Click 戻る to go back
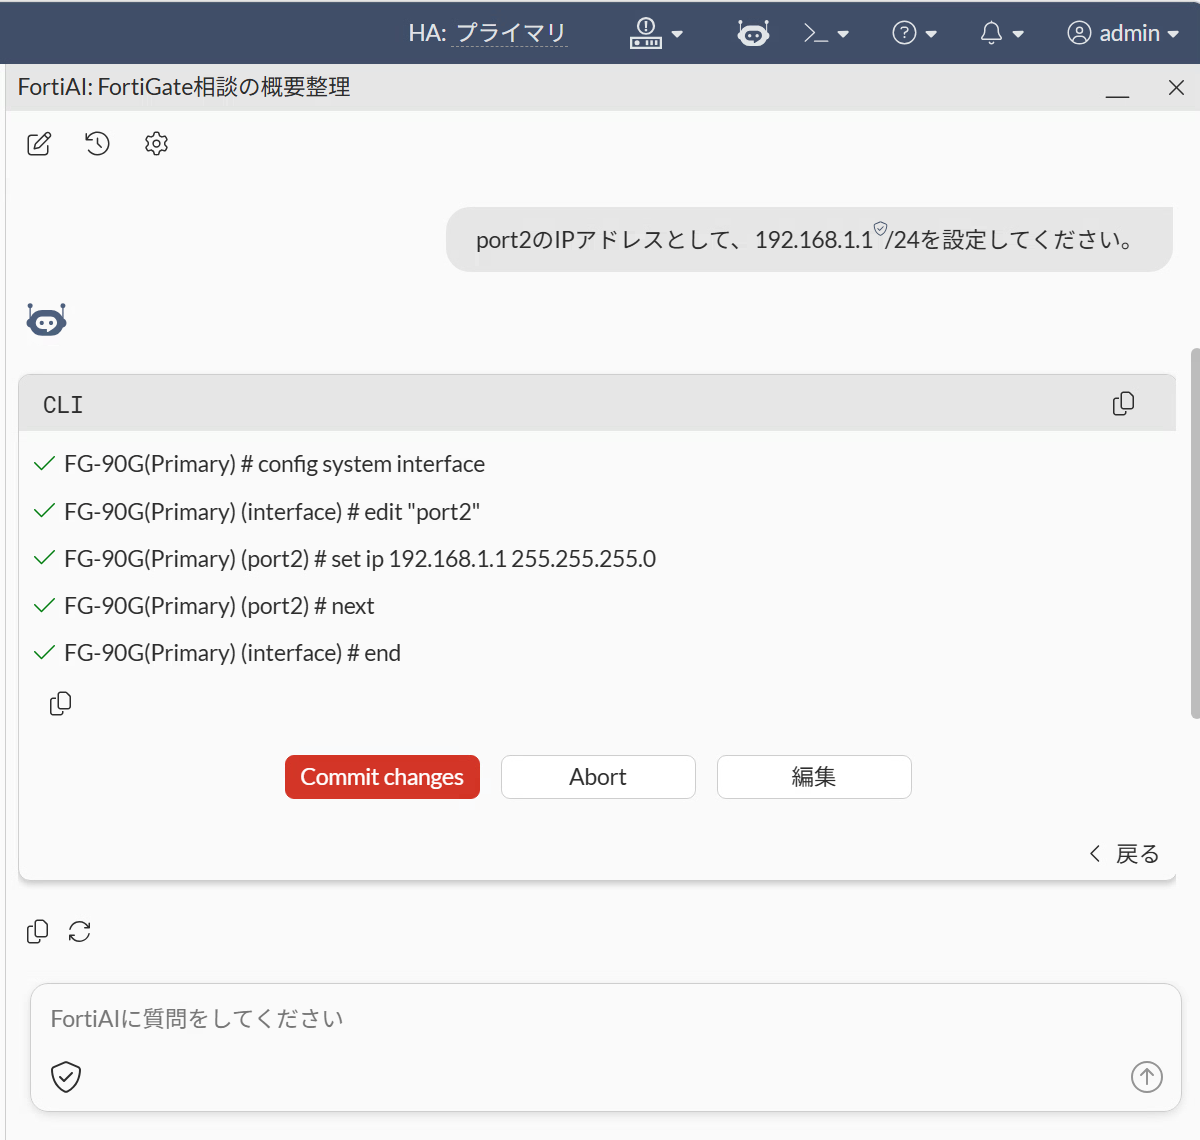Screen dimensions: 1200x1140 [1124, 854]
